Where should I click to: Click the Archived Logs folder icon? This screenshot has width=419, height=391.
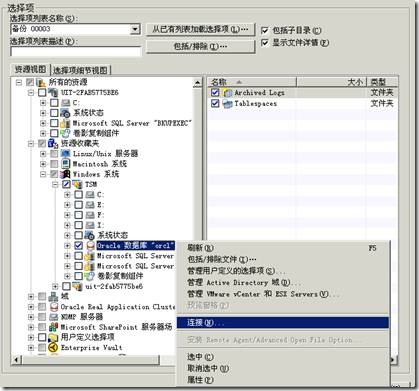coord(227,93)
